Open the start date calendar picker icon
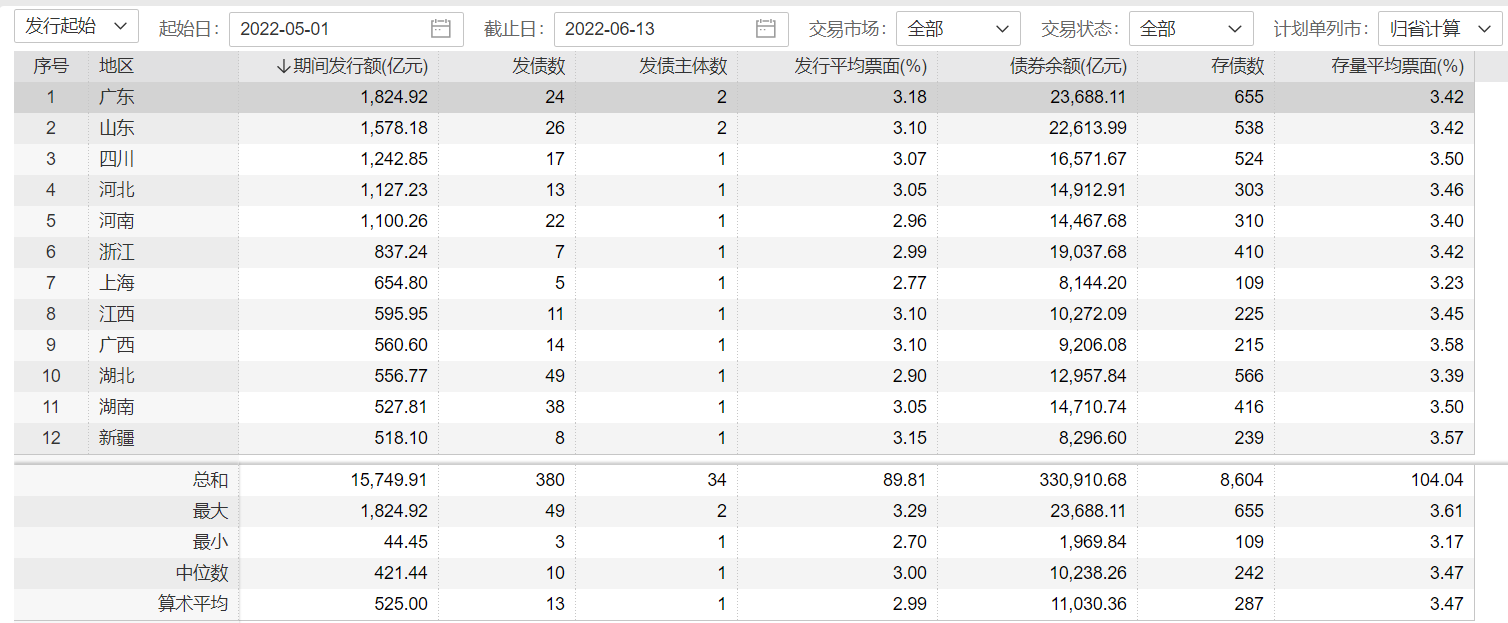 coord(440,29)
